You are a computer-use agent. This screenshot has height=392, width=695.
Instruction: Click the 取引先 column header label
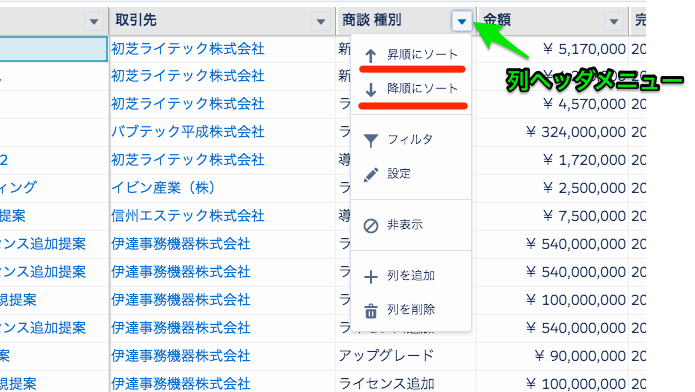pos(136,20)
